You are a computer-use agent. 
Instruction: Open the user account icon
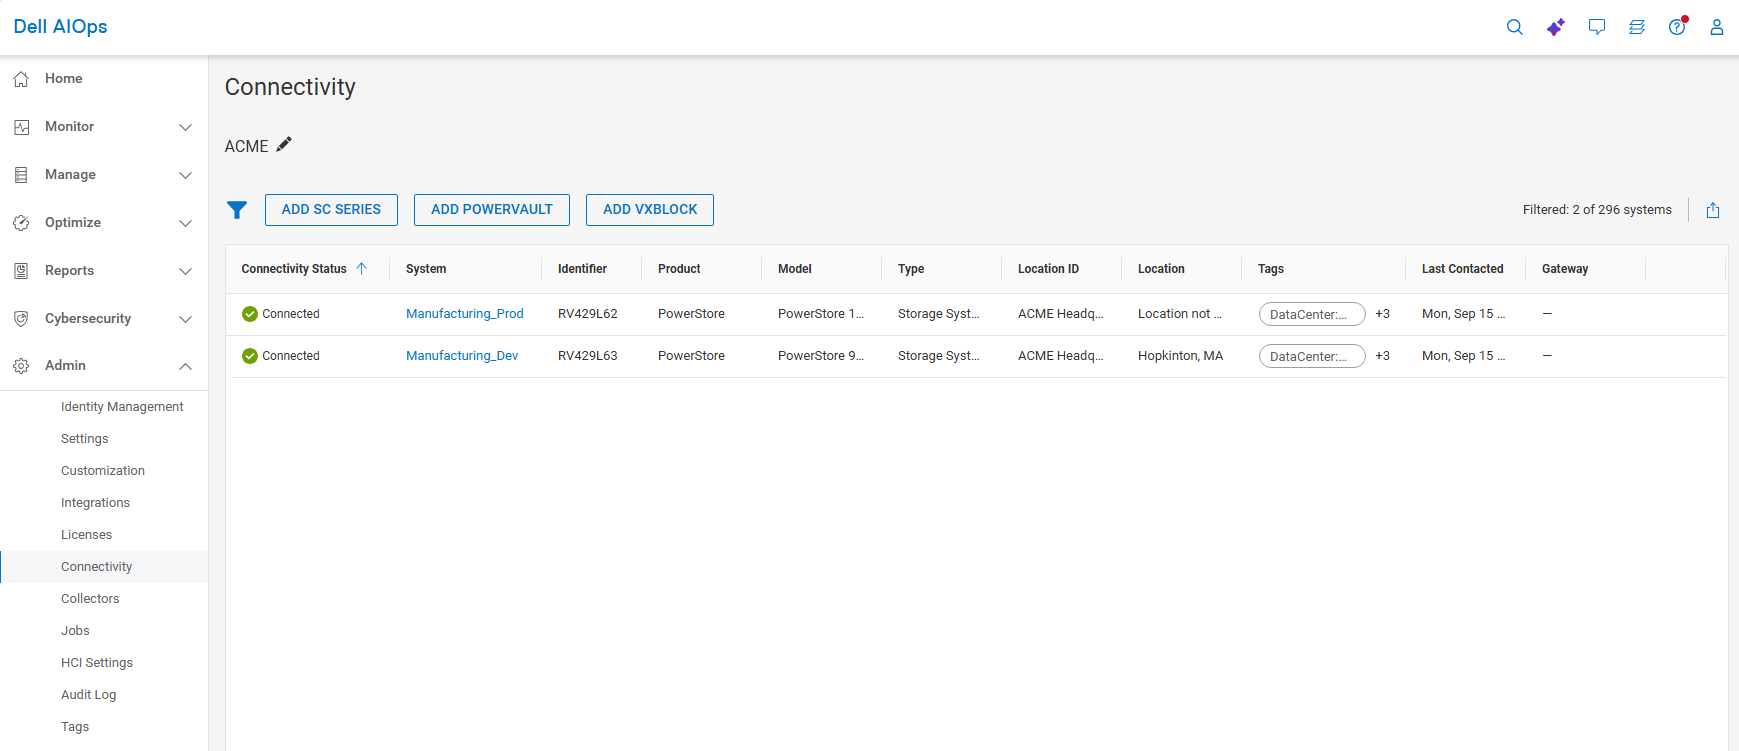coord(1716,27)
